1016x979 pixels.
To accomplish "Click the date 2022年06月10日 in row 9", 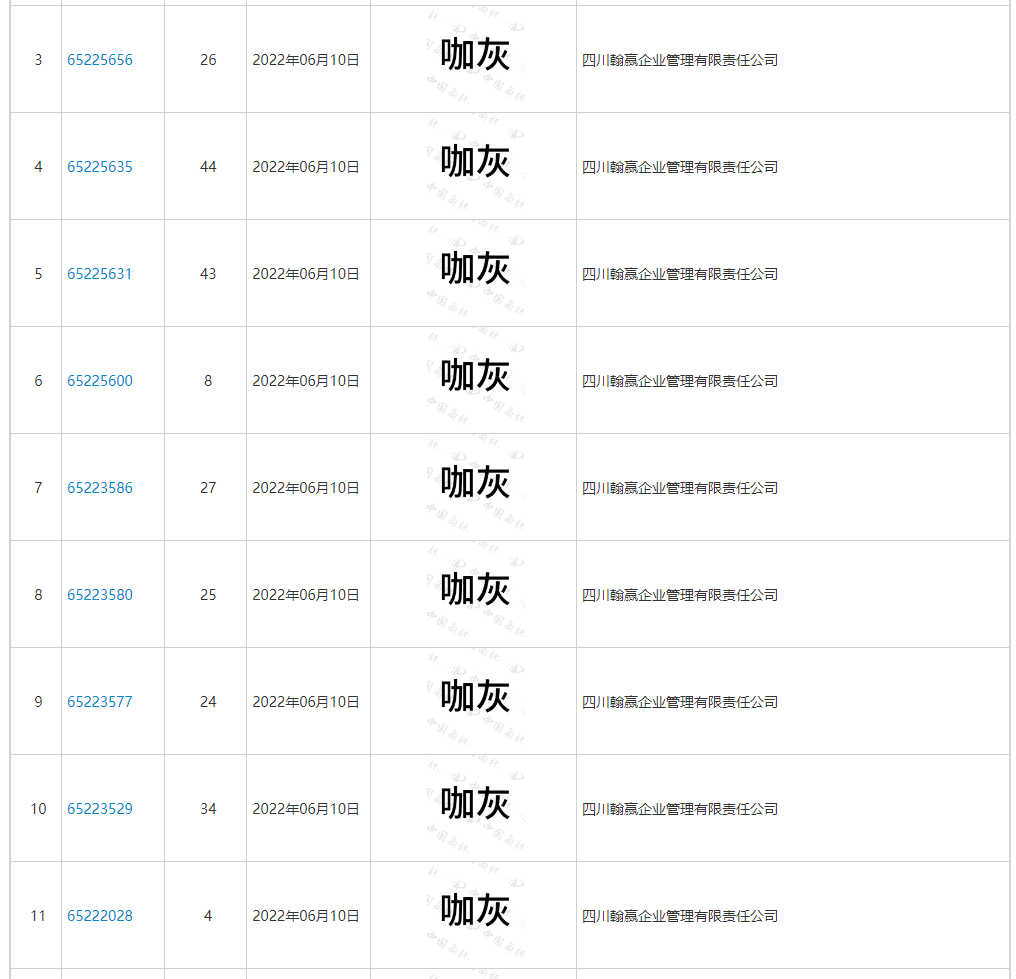I will [x=306, y=701].
